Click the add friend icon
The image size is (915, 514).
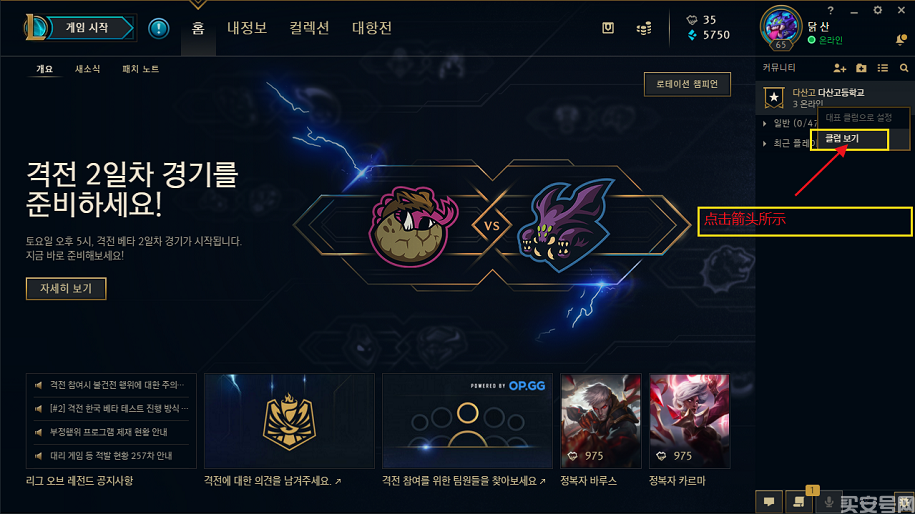tap(839, 68)
